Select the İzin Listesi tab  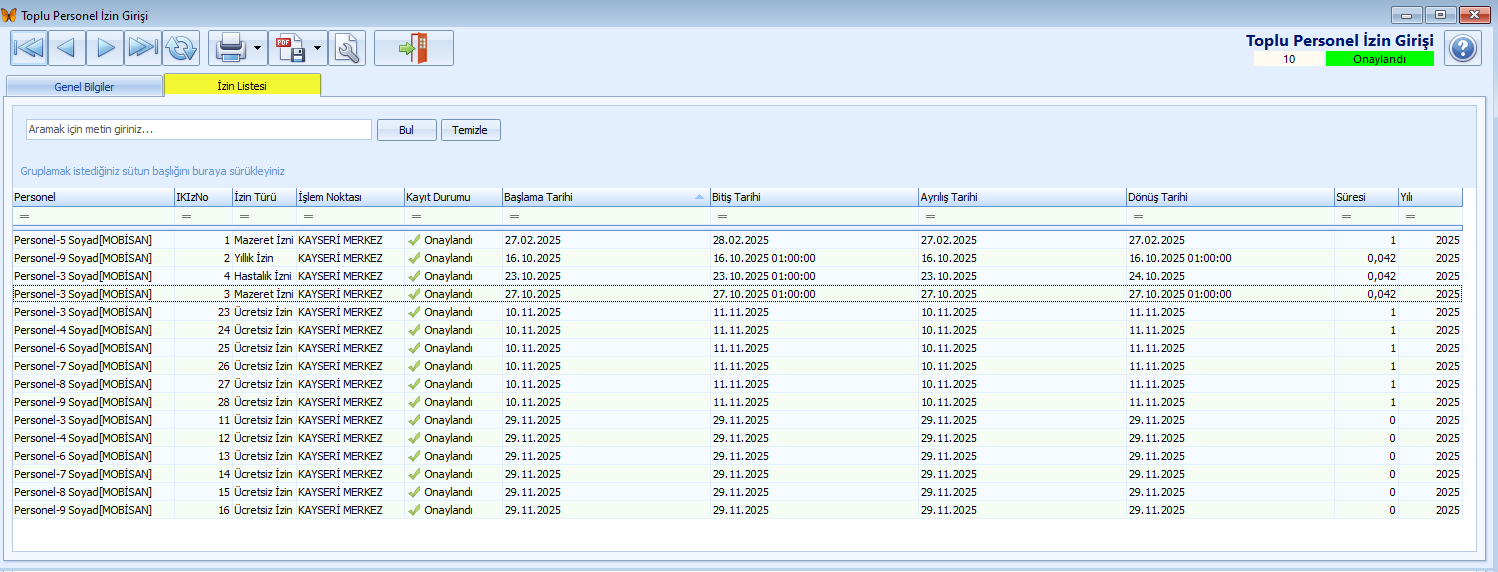242,86
